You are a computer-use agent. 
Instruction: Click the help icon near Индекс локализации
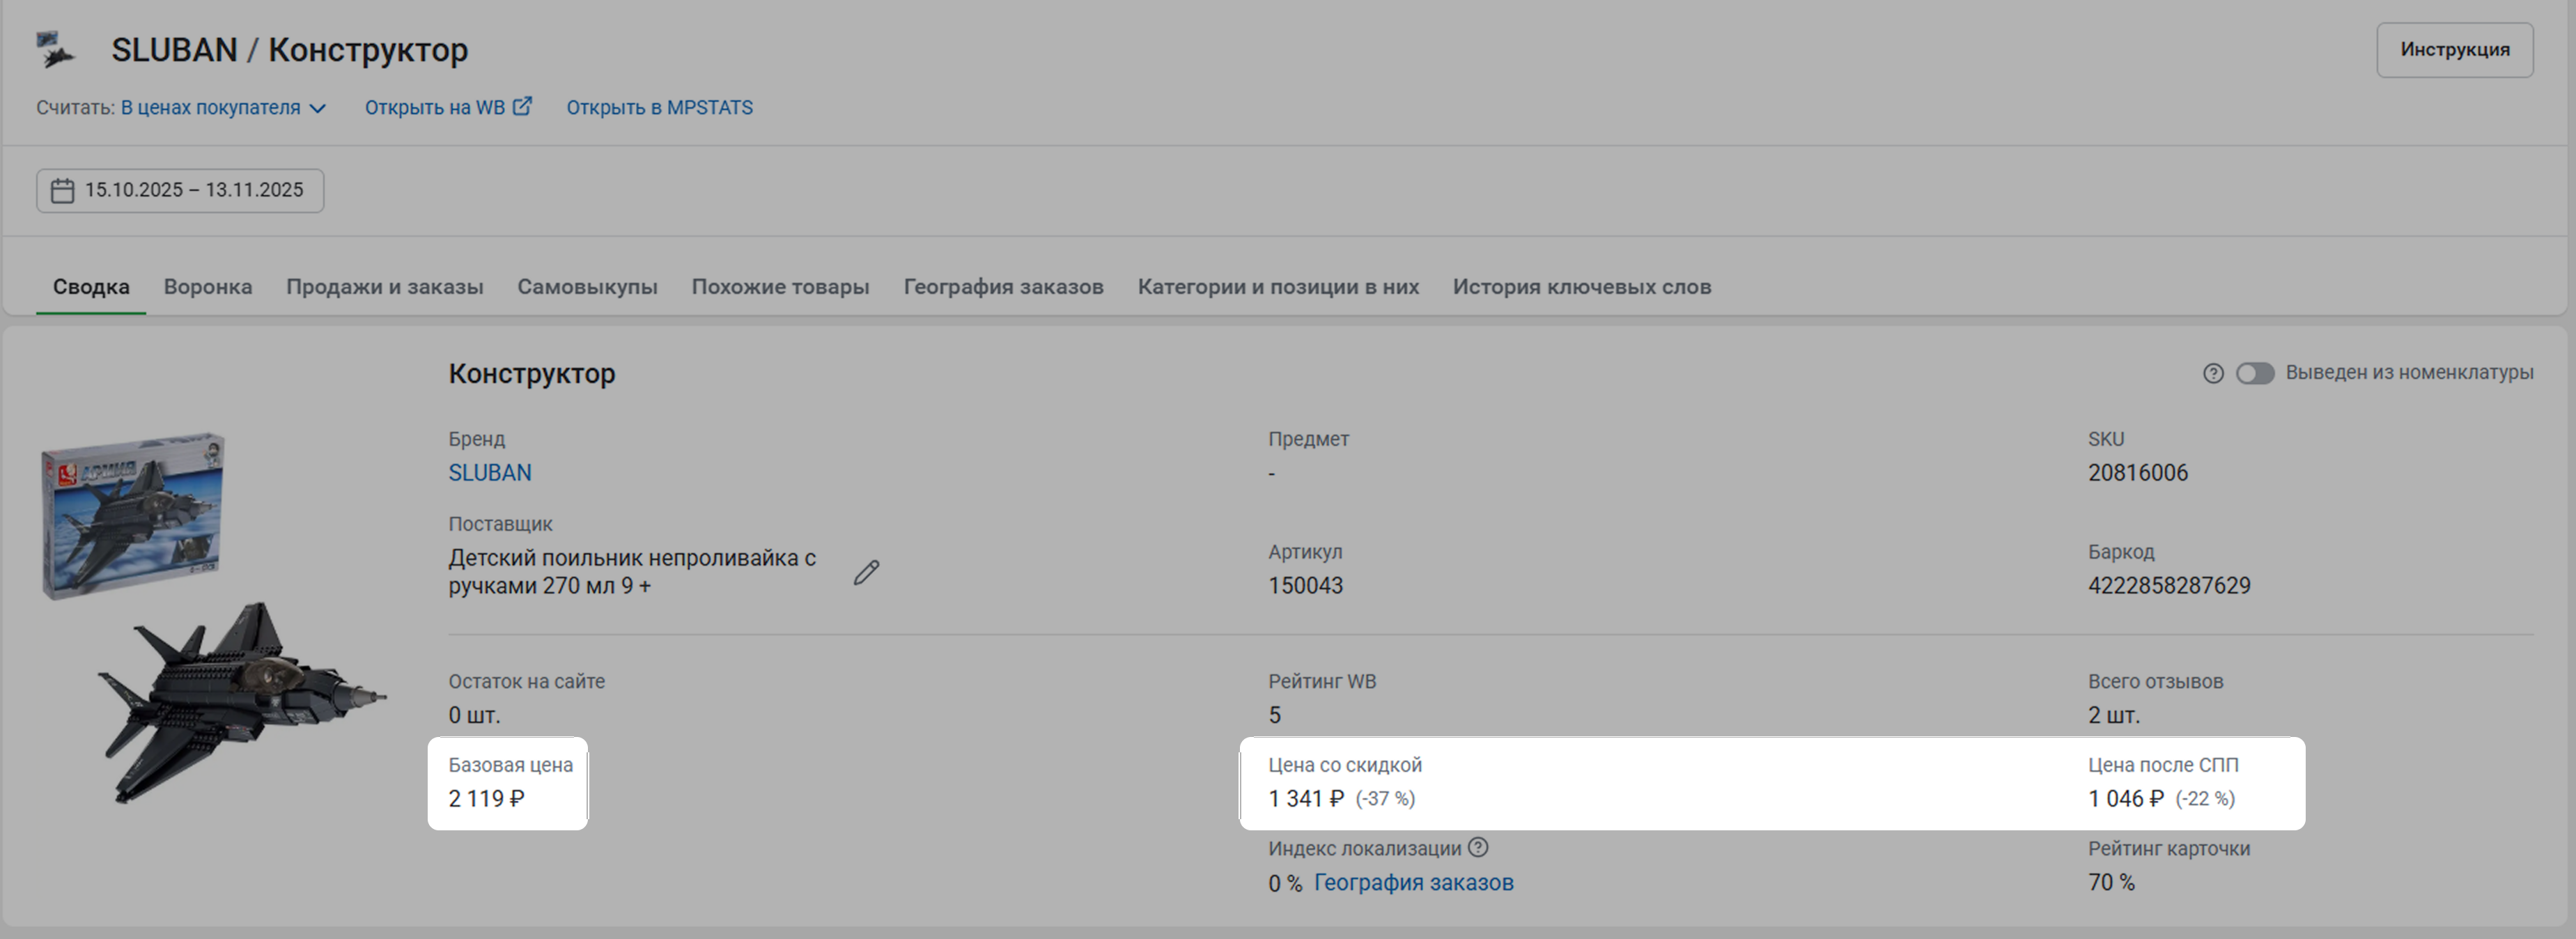pos(1478,848)
